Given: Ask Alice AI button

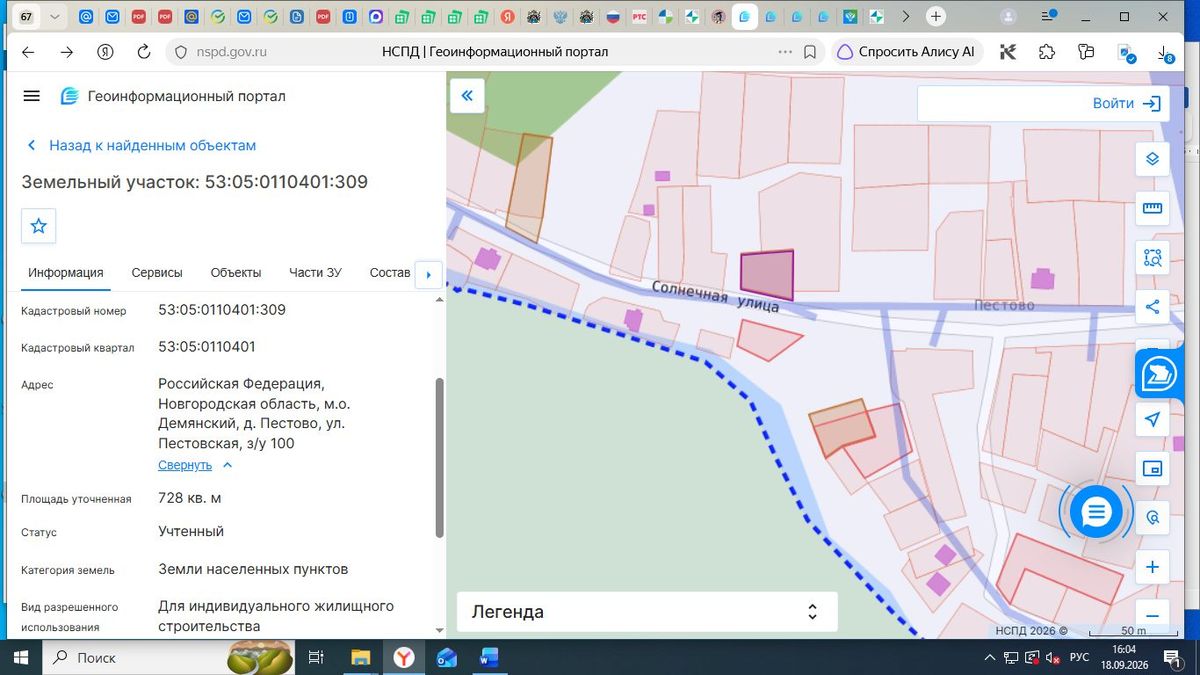Looking at the screenshot, I should tap(906, 52).
